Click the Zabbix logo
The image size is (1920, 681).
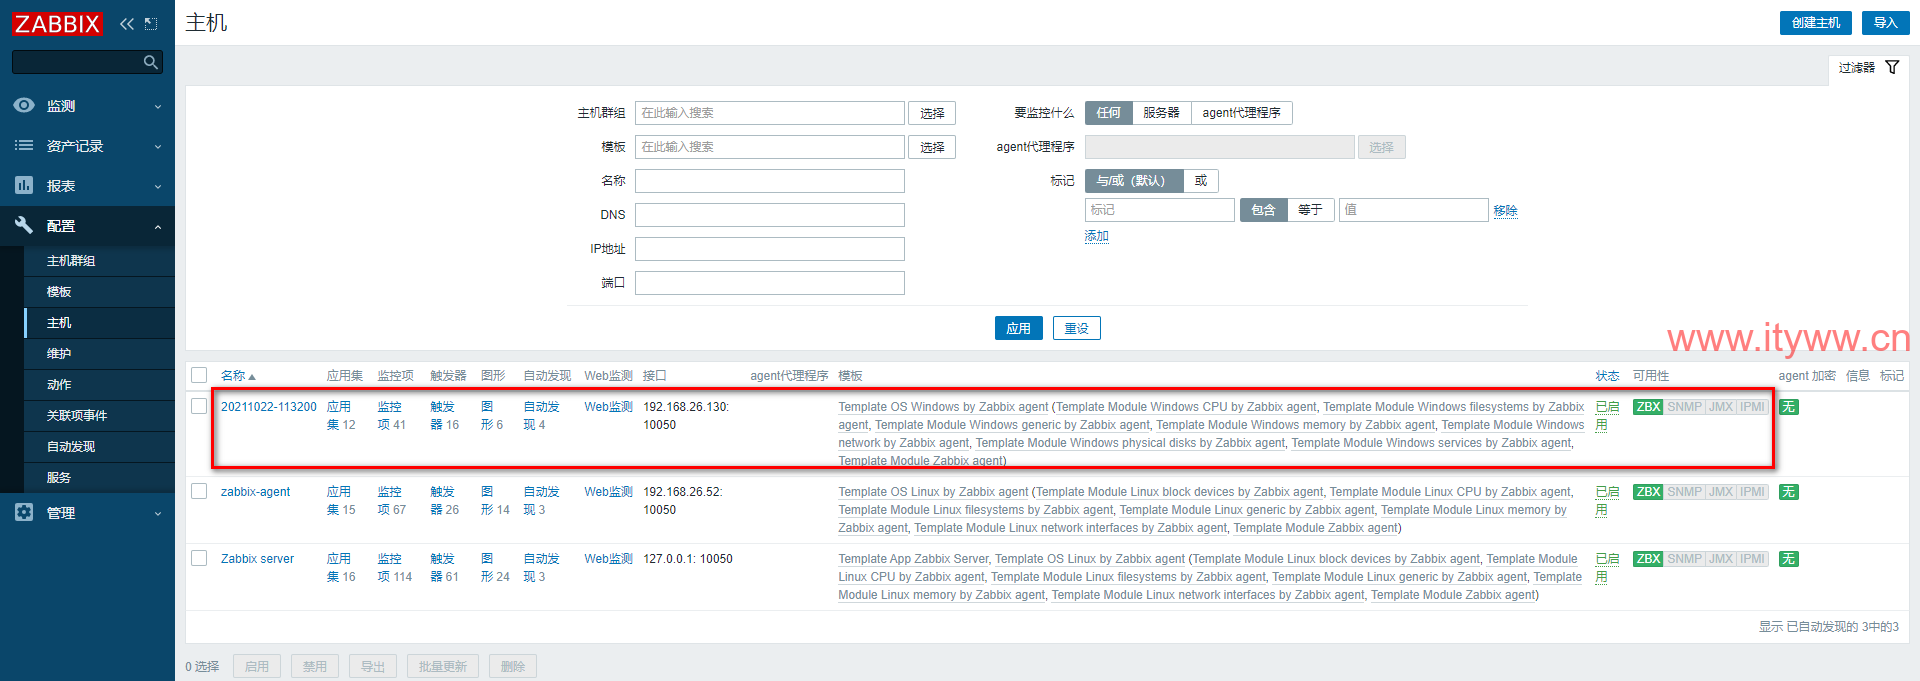57,23
